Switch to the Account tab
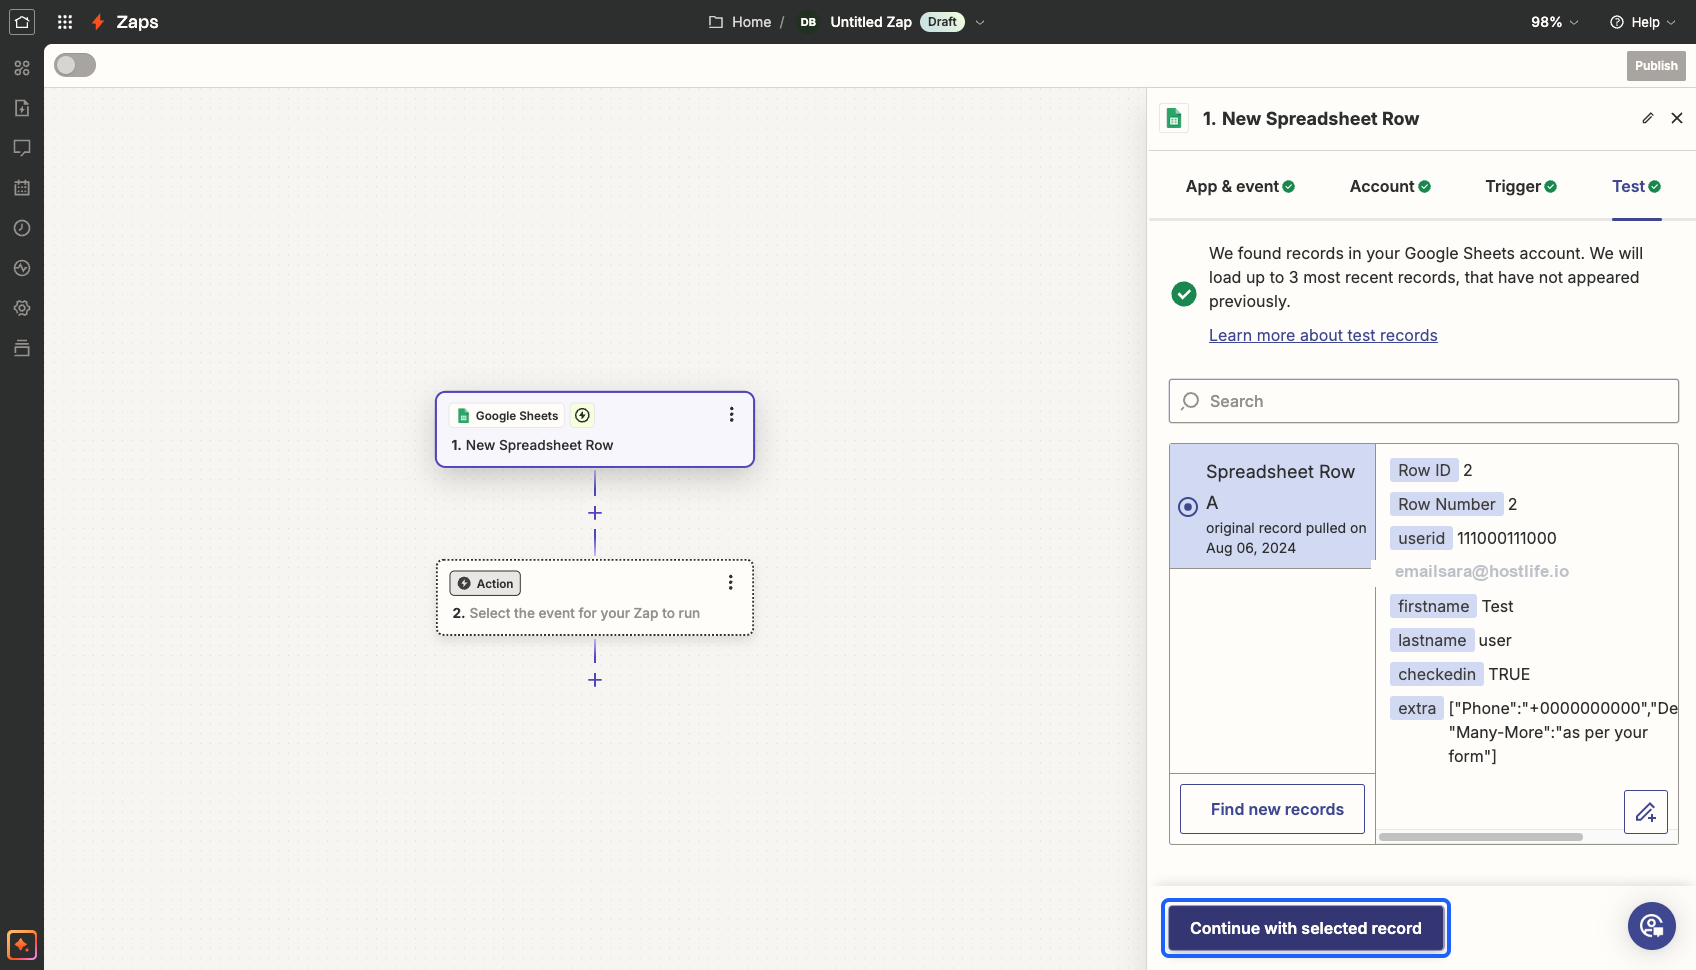 (x=1390, y=186)
